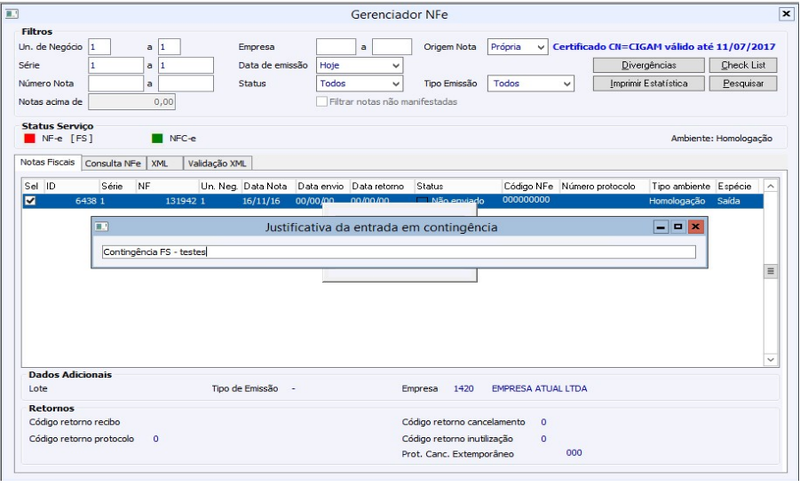This screenshot has width=800, height=487.
Task: Click the Código NFe column header
Action: point(531,186)
